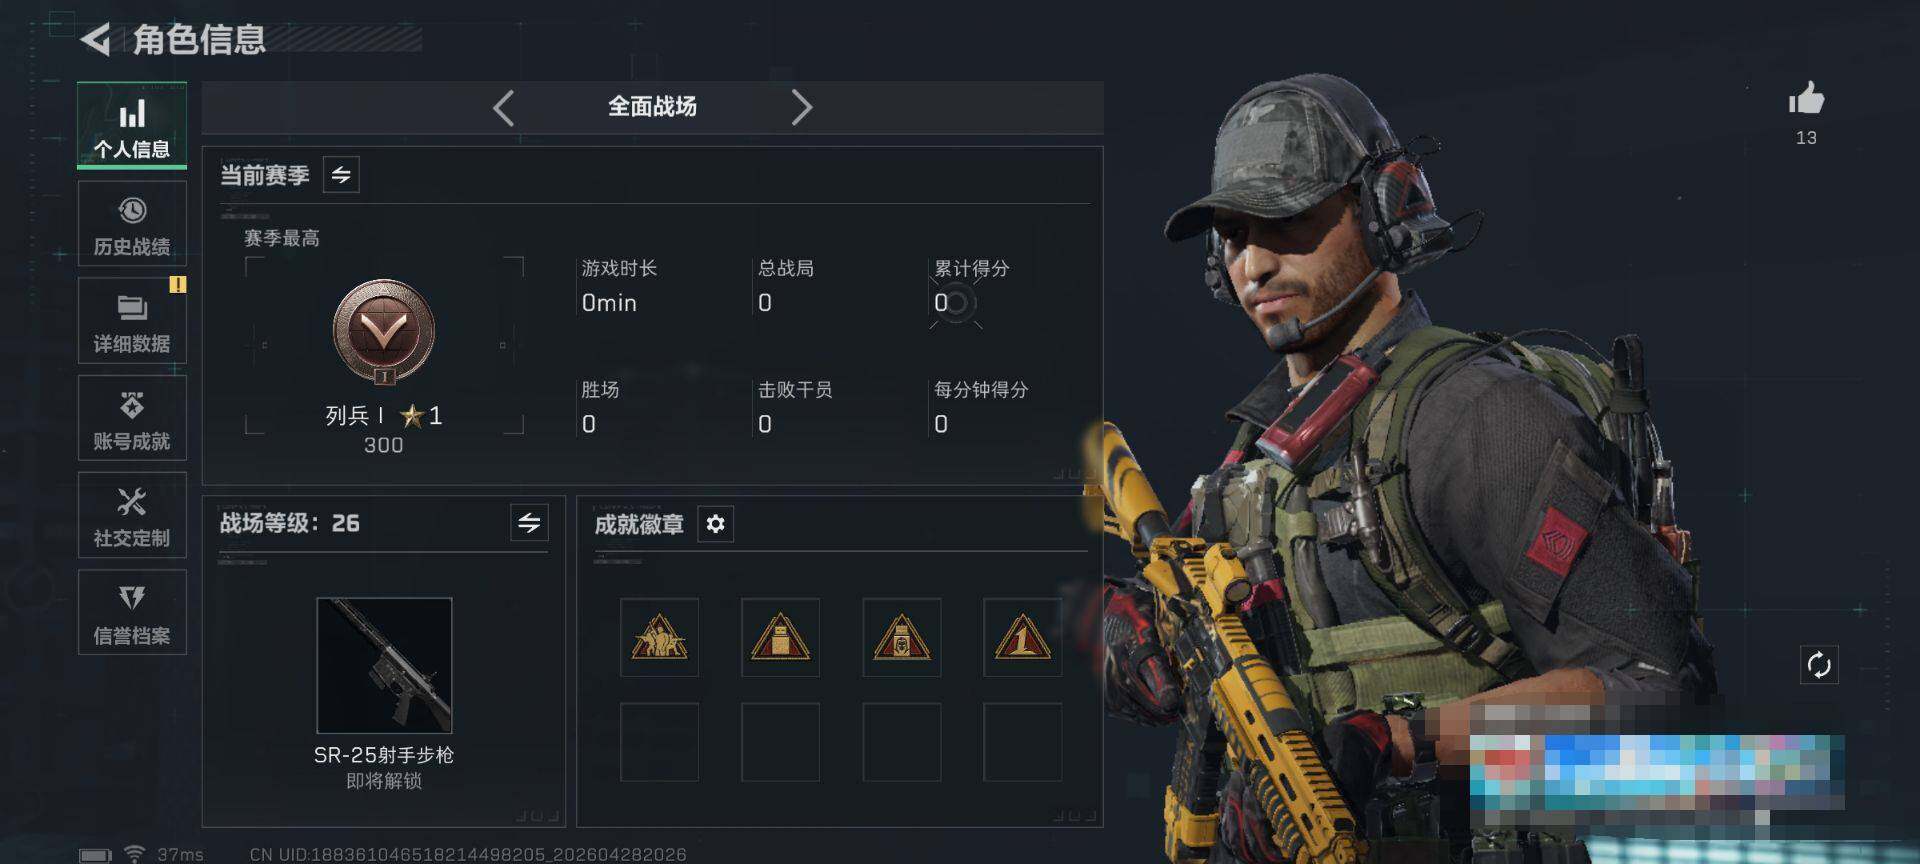Screen dimensions: 1920x864
Task: Switch to previous mode with left chevron
Action: 504,107
